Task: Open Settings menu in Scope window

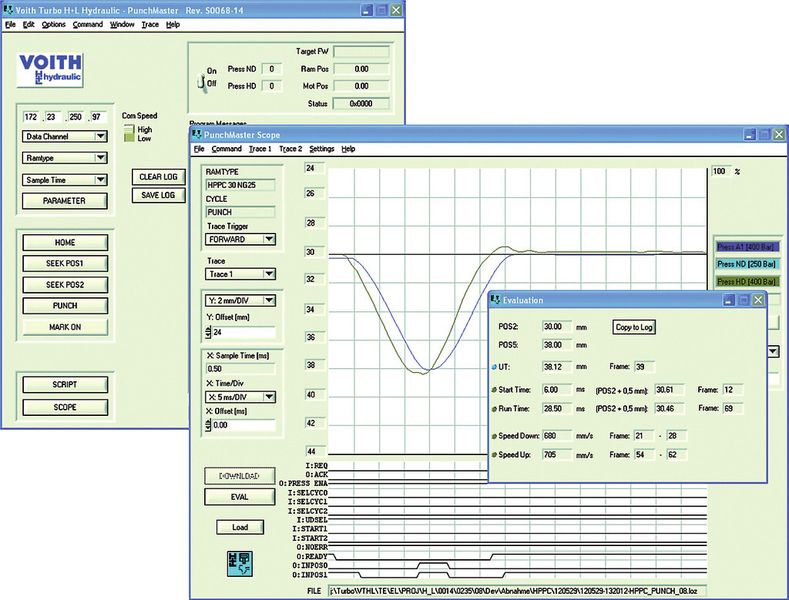Action: pos(322,149)
